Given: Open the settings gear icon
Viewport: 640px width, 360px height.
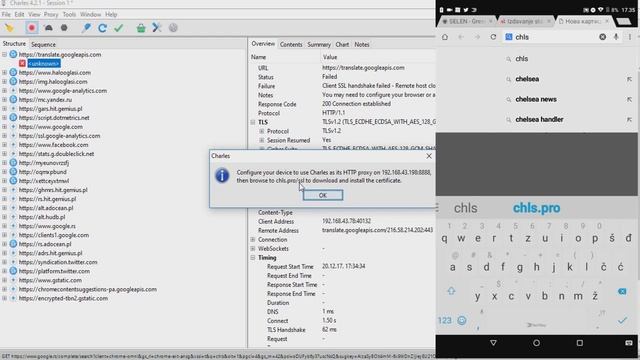Looking at the screenshot, I should [x=173, y=28].
